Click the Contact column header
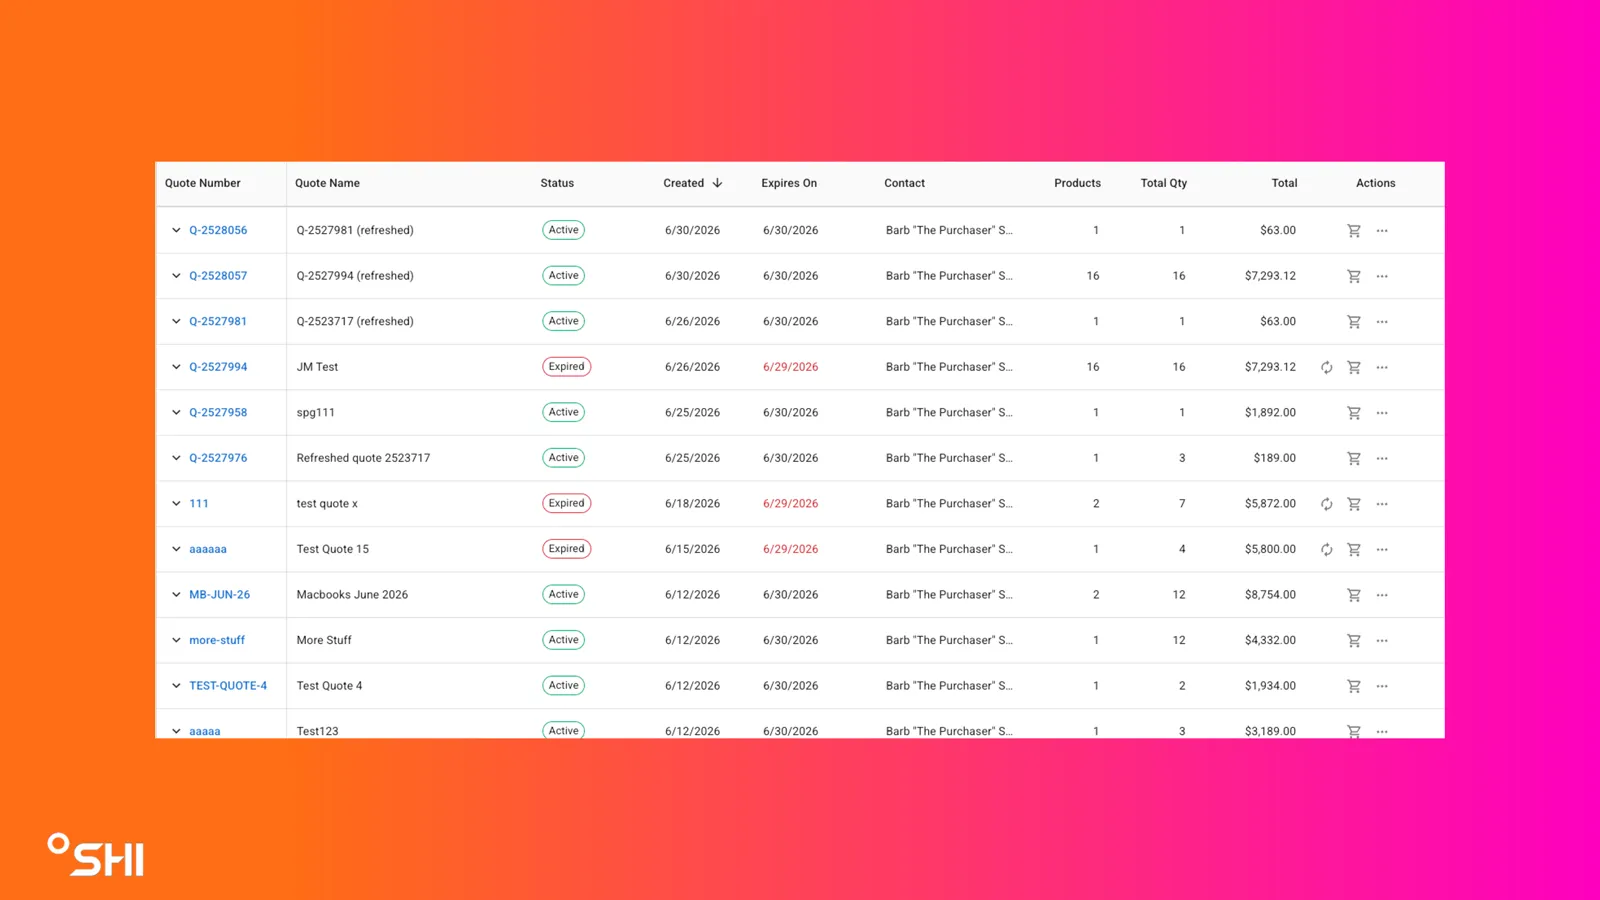Screen dimensions: 1600x900 (904, 183)
